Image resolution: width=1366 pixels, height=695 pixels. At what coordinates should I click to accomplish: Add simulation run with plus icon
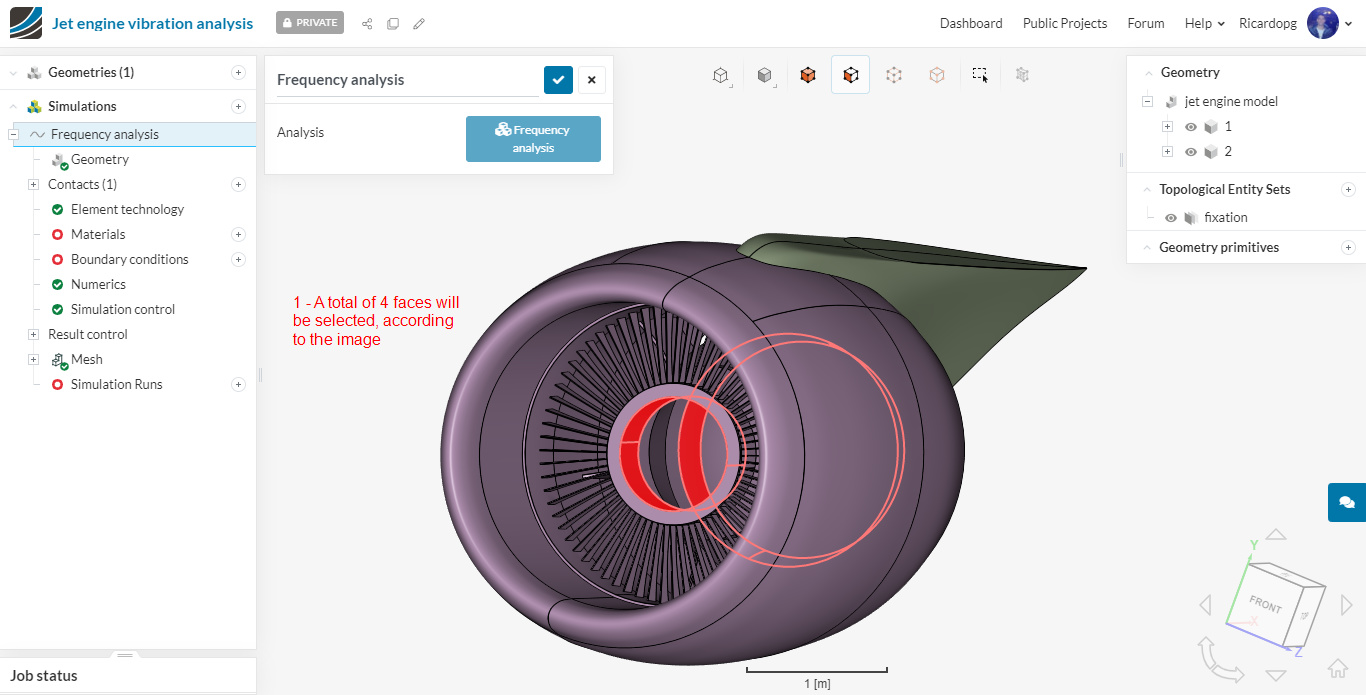[x=238, y=384]
